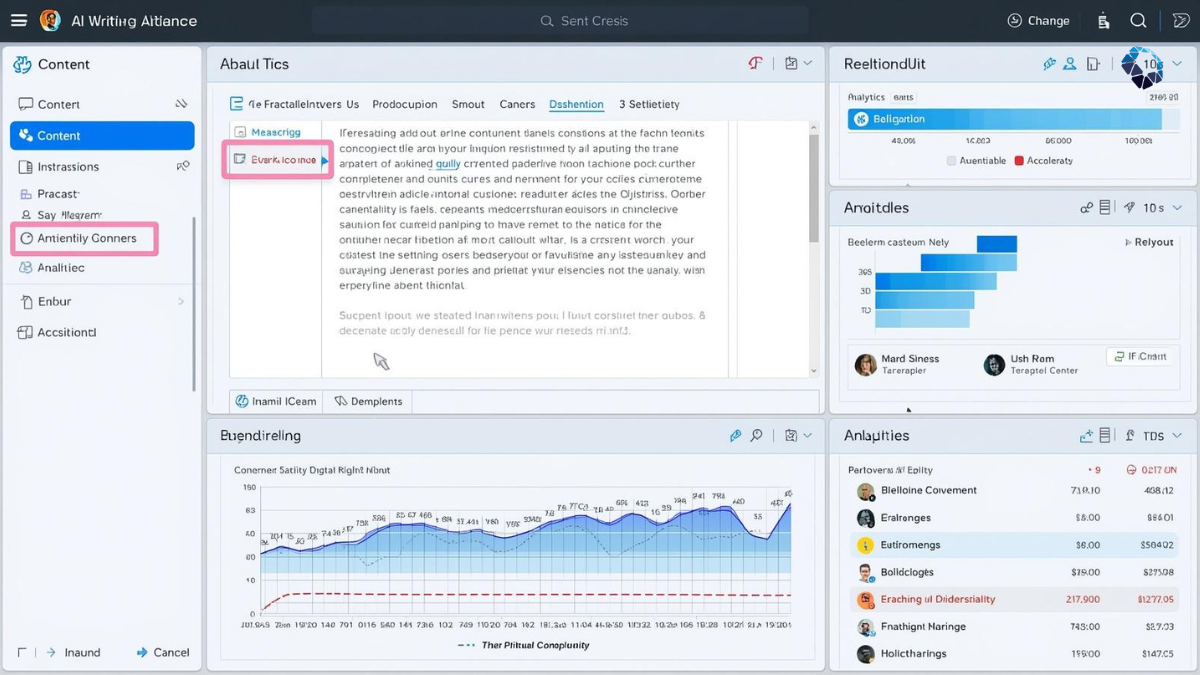Open the Inamil ICeam bottom tab

pyautogui.click(x=276, y=401)
